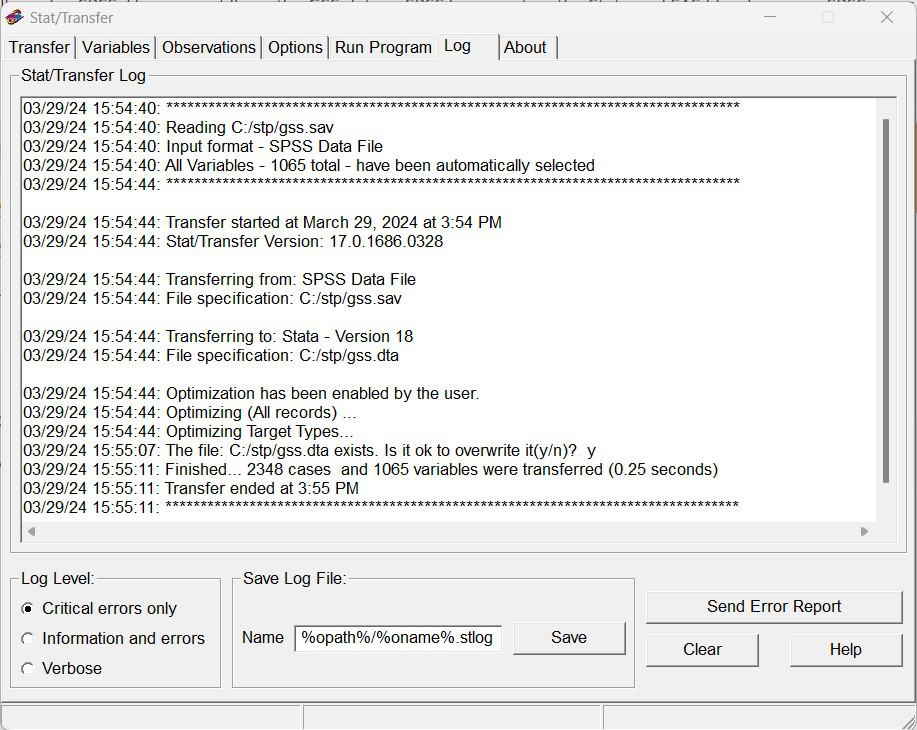Click the 'Log Level:' group label
Screen dimensions: 917x730
click(57, 579)
